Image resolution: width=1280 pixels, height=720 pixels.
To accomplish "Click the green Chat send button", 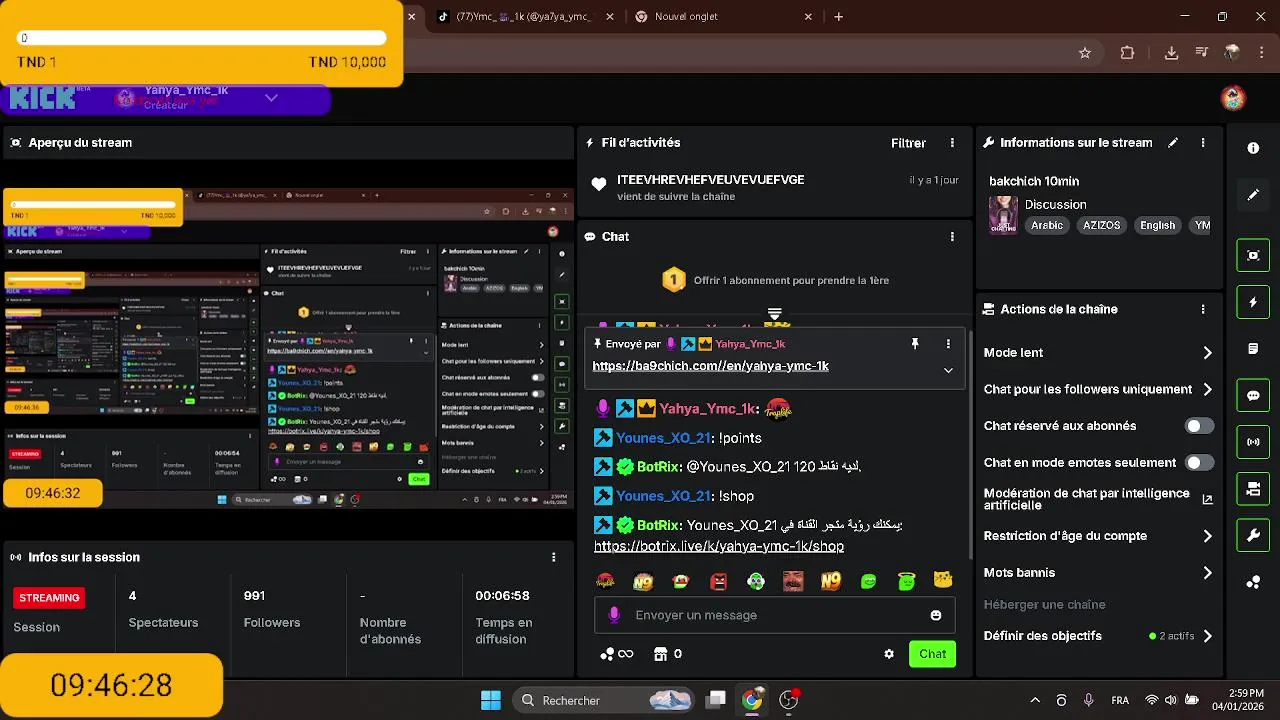I will [x=932, y=654].
